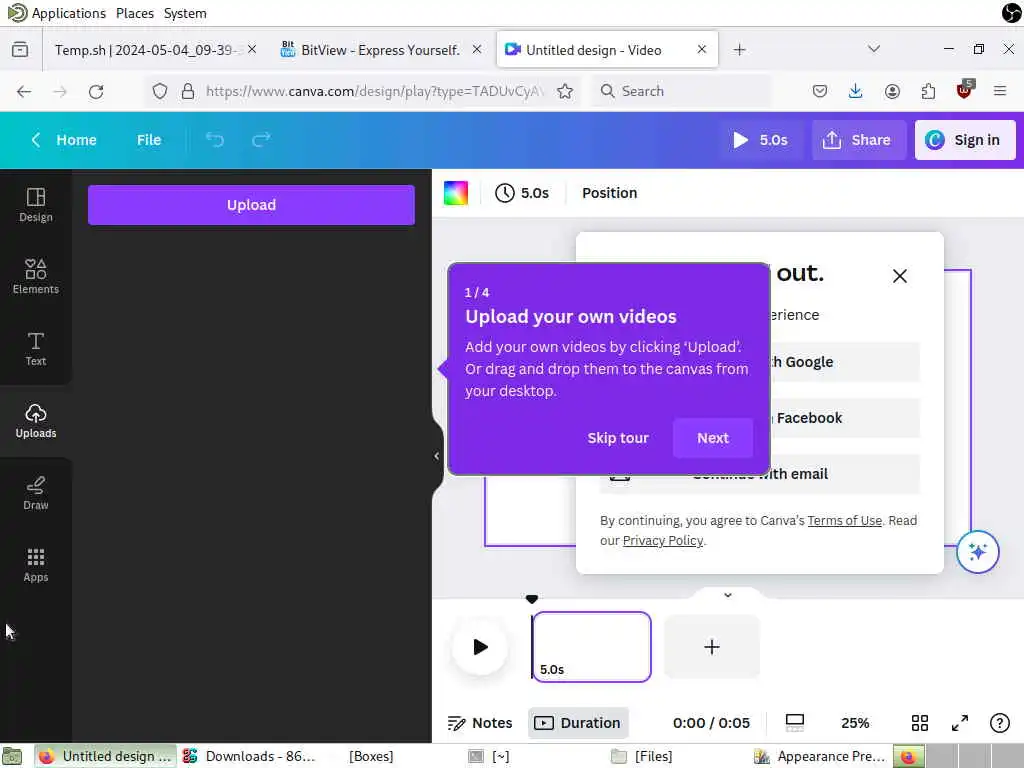Open the uBlock Origin shield icon
This screenshot has width=1024, height=768.
[x=964, y=90]
